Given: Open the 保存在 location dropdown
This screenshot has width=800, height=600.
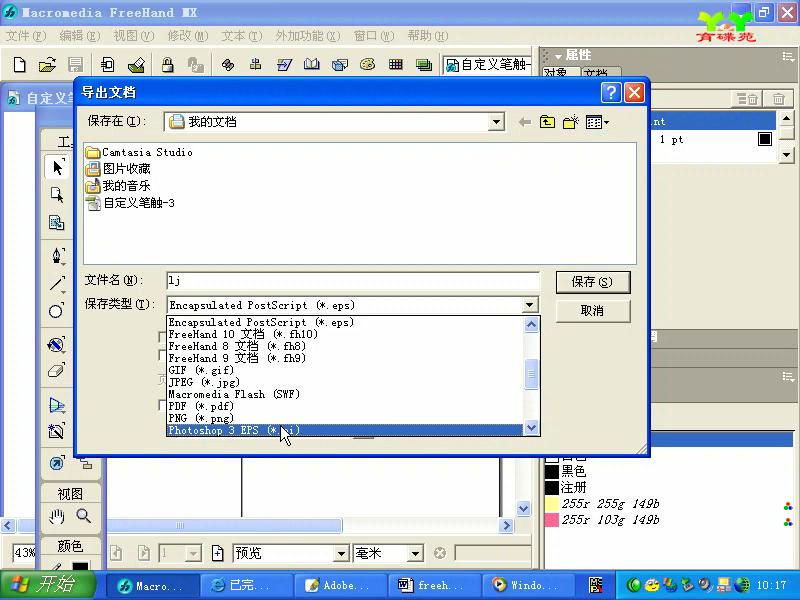Looking at the screenshot, I should pos(495,122).
